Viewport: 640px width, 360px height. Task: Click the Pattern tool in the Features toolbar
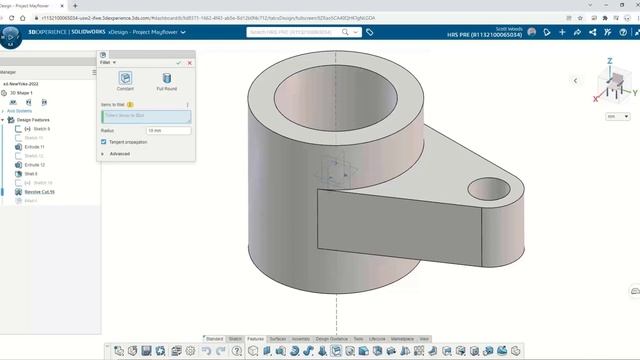point(419,351)
